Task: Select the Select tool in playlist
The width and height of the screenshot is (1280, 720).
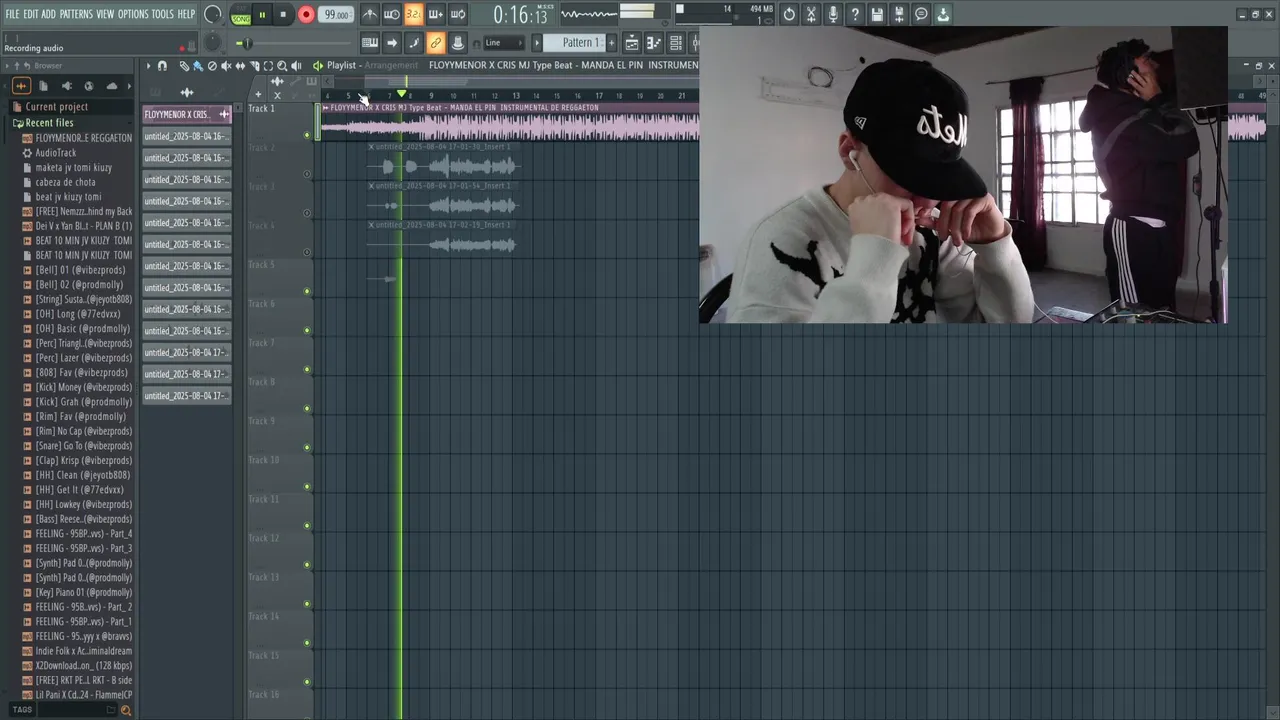Action: pos(268,66)
